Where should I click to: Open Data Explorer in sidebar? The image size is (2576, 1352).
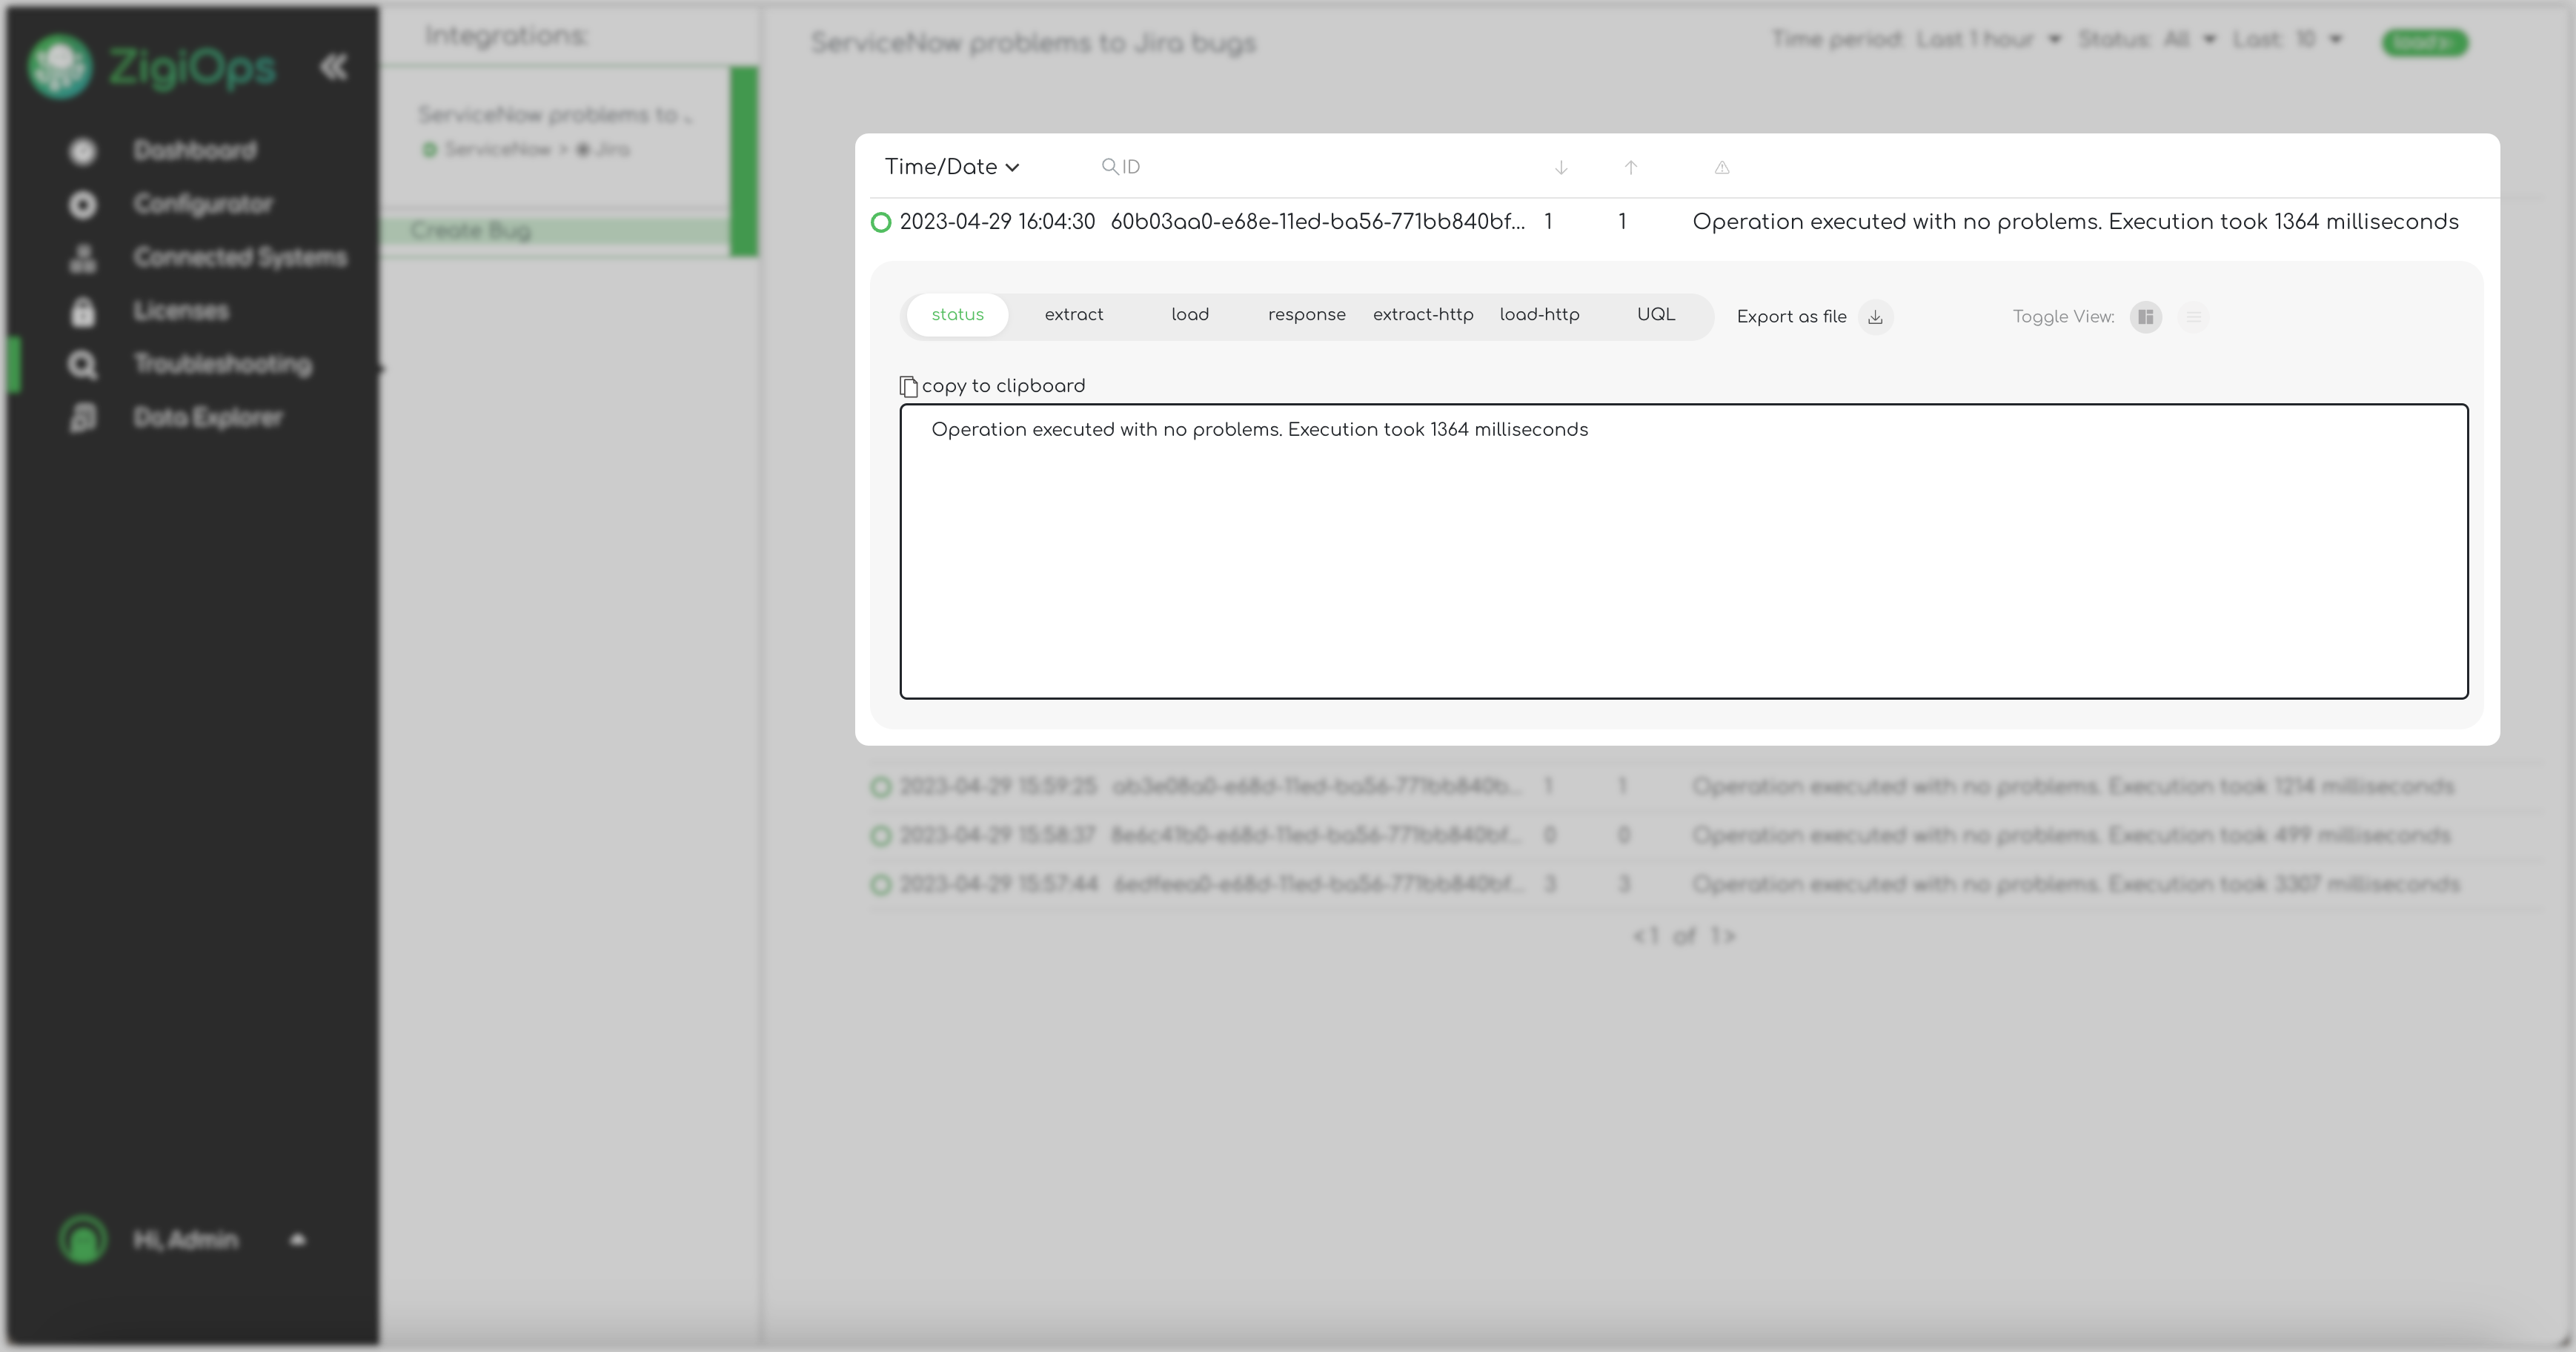tap(208, 417)
